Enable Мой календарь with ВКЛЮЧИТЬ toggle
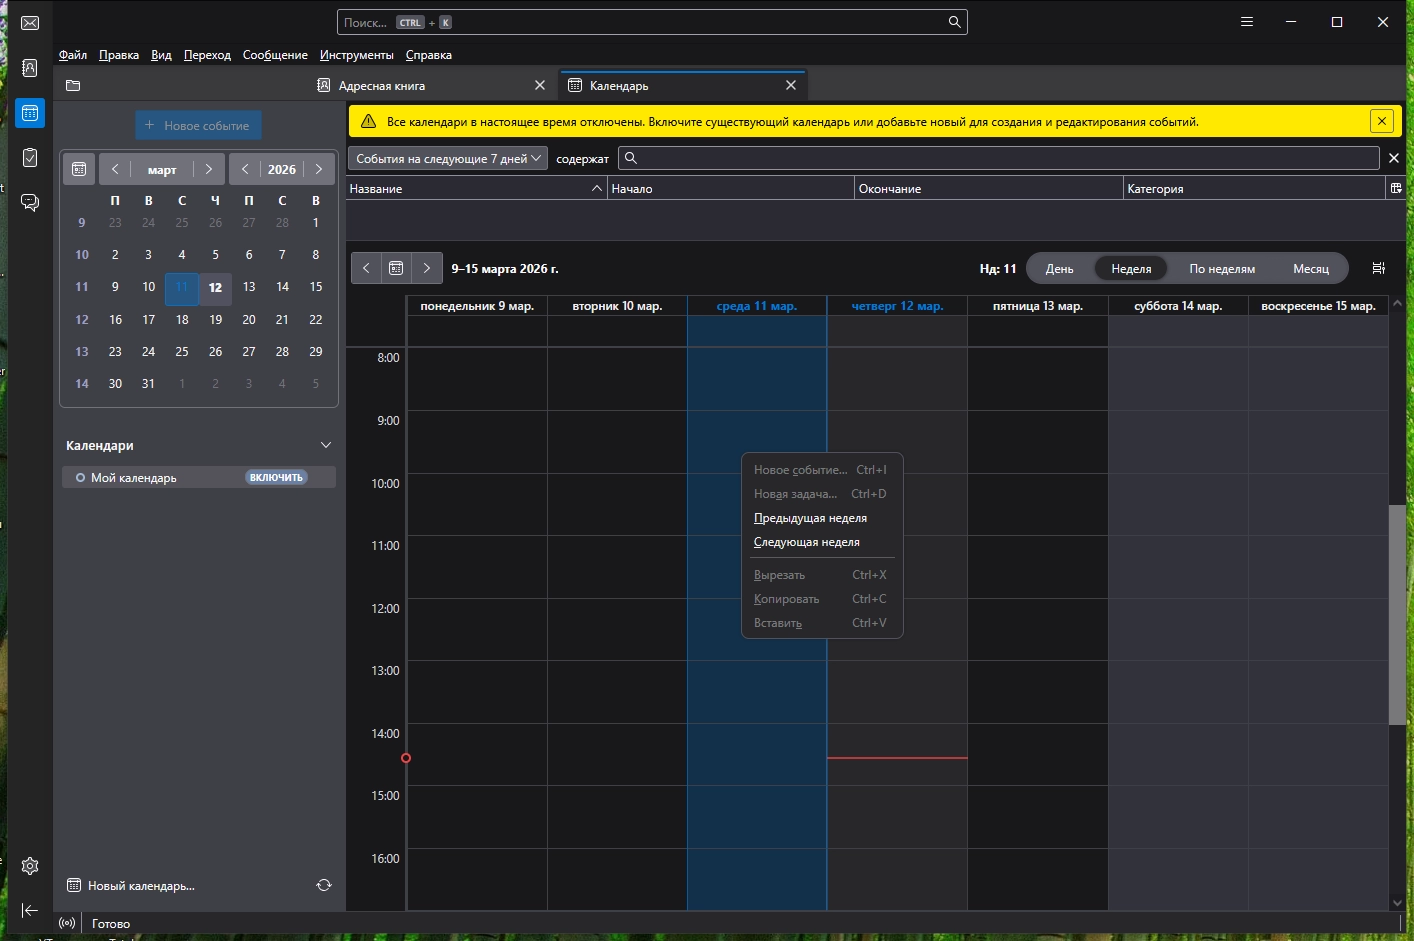Image resolution: width=1414 pixels, height=941 pixels. [x=276, y=478]
